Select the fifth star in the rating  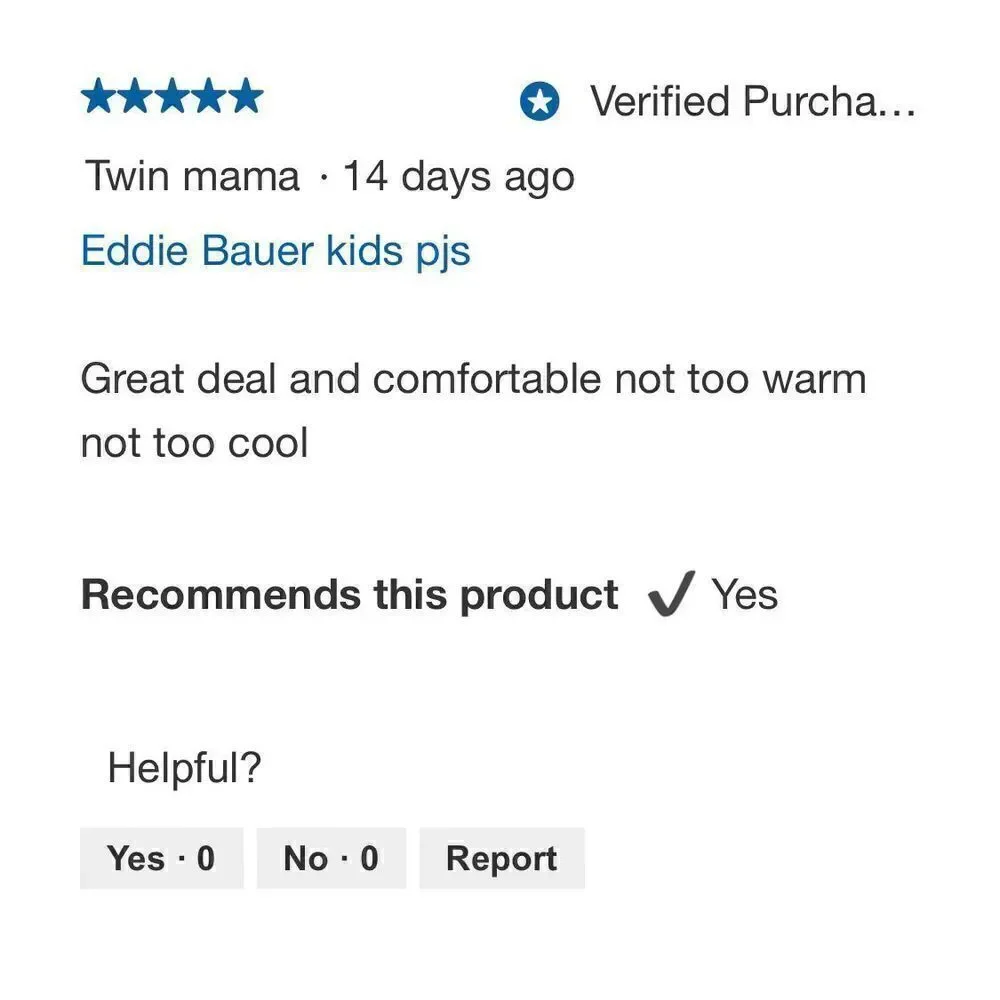246,96
